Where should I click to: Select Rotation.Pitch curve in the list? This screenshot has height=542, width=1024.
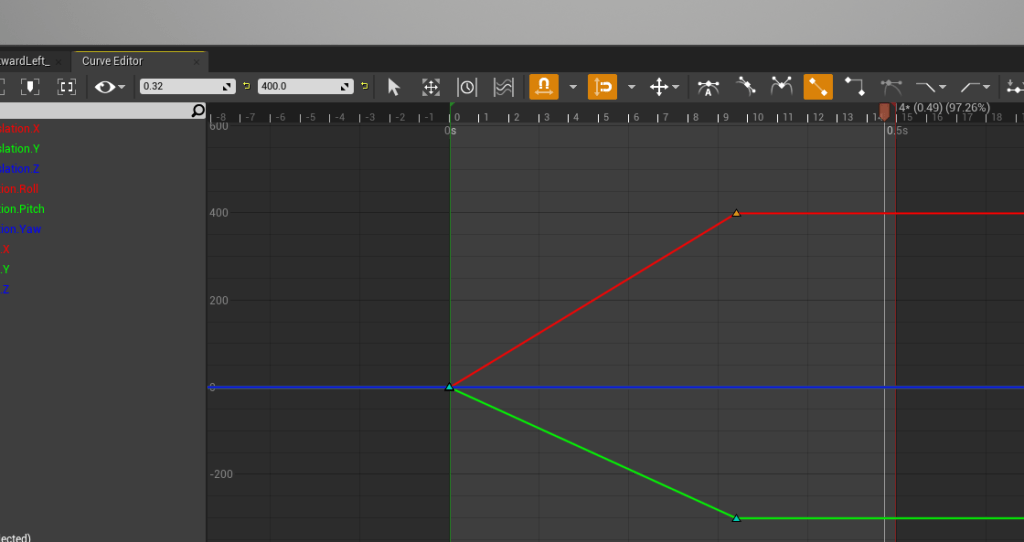(23, 209)
